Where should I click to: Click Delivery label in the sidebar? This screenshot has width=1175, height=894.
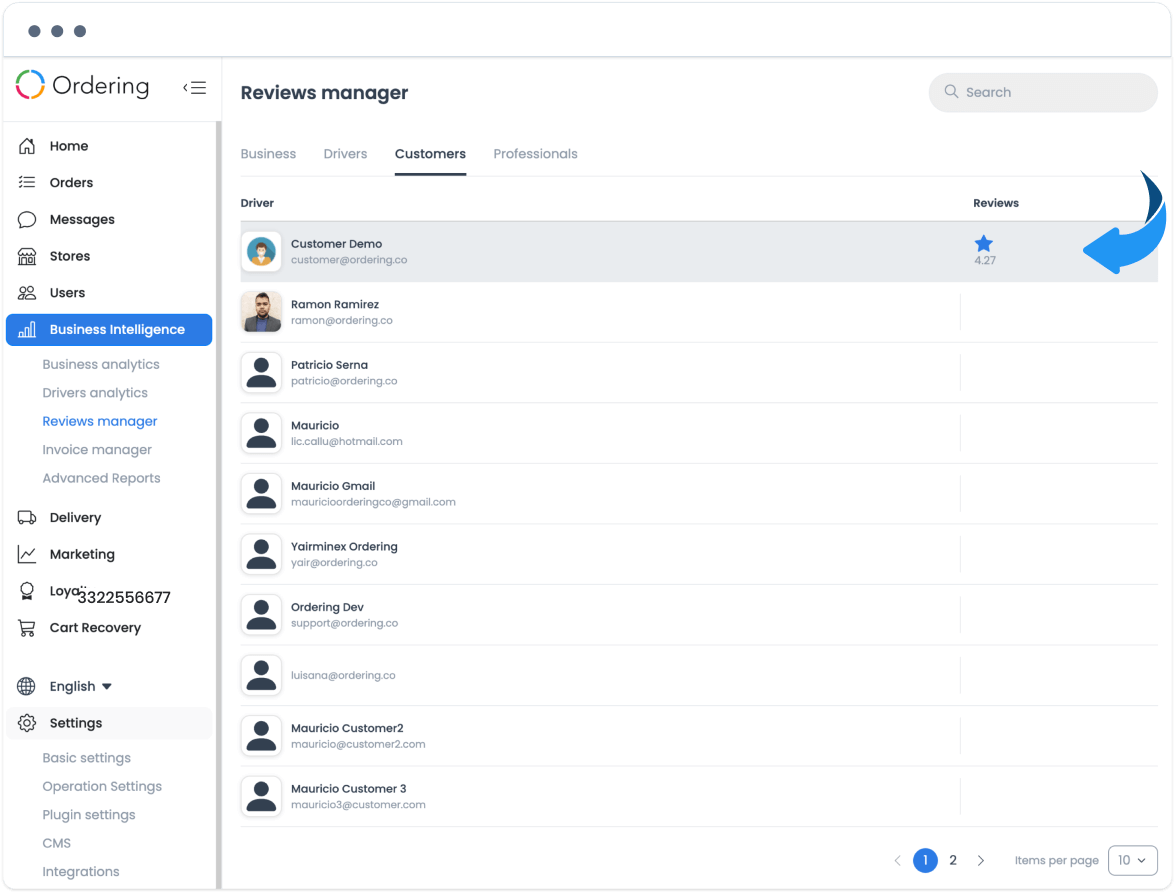pyautogui.click(x=75, y=518)
